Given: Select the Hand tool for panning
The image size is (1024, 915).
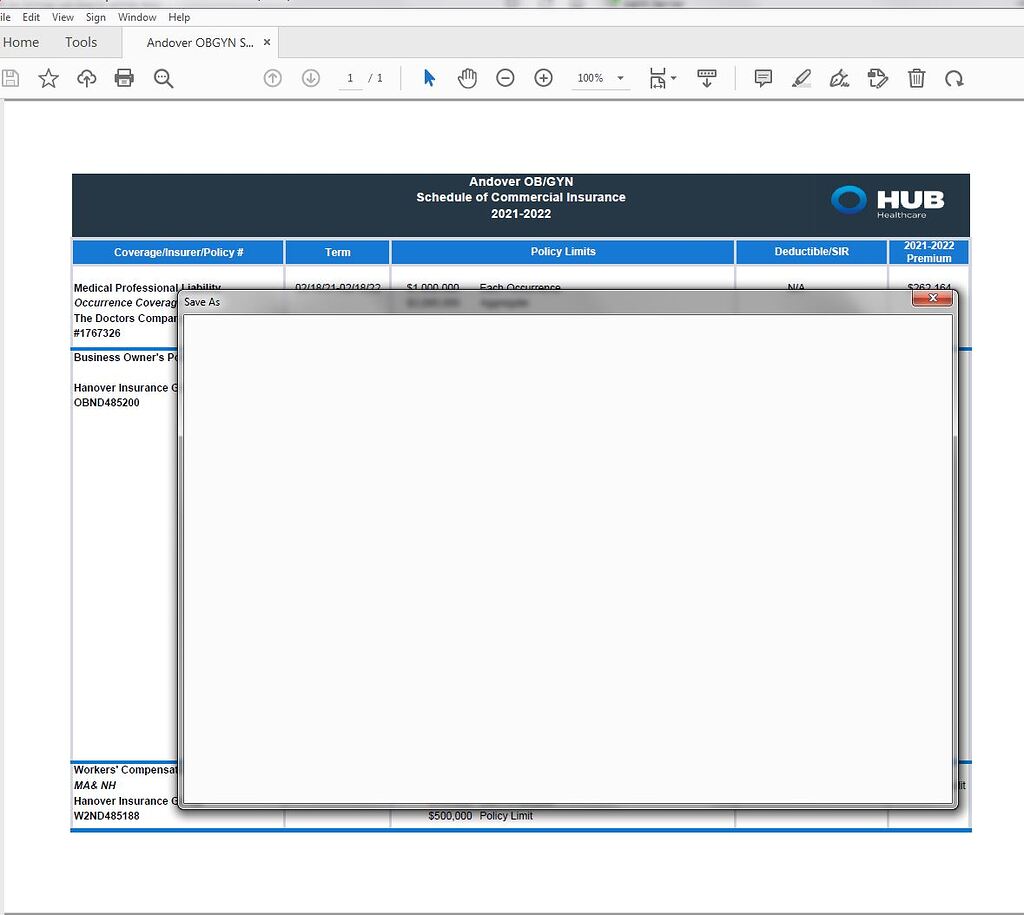Looking at the screenshot, I should [467, 78].
